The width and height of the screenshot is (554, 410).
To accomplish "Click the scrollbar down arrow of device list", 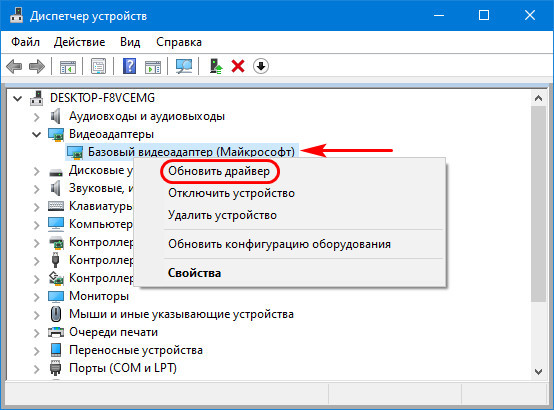I will 538,372.
